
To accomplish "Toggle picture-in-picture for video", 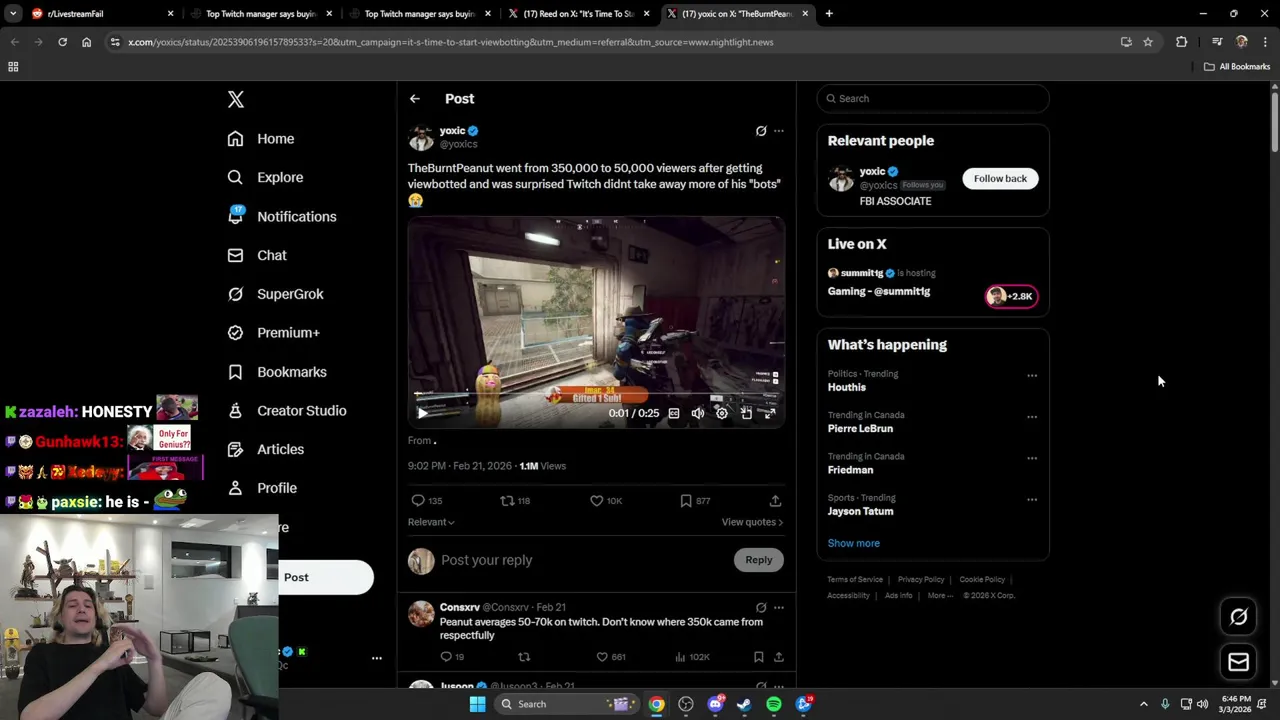I will tap(746, 413).
